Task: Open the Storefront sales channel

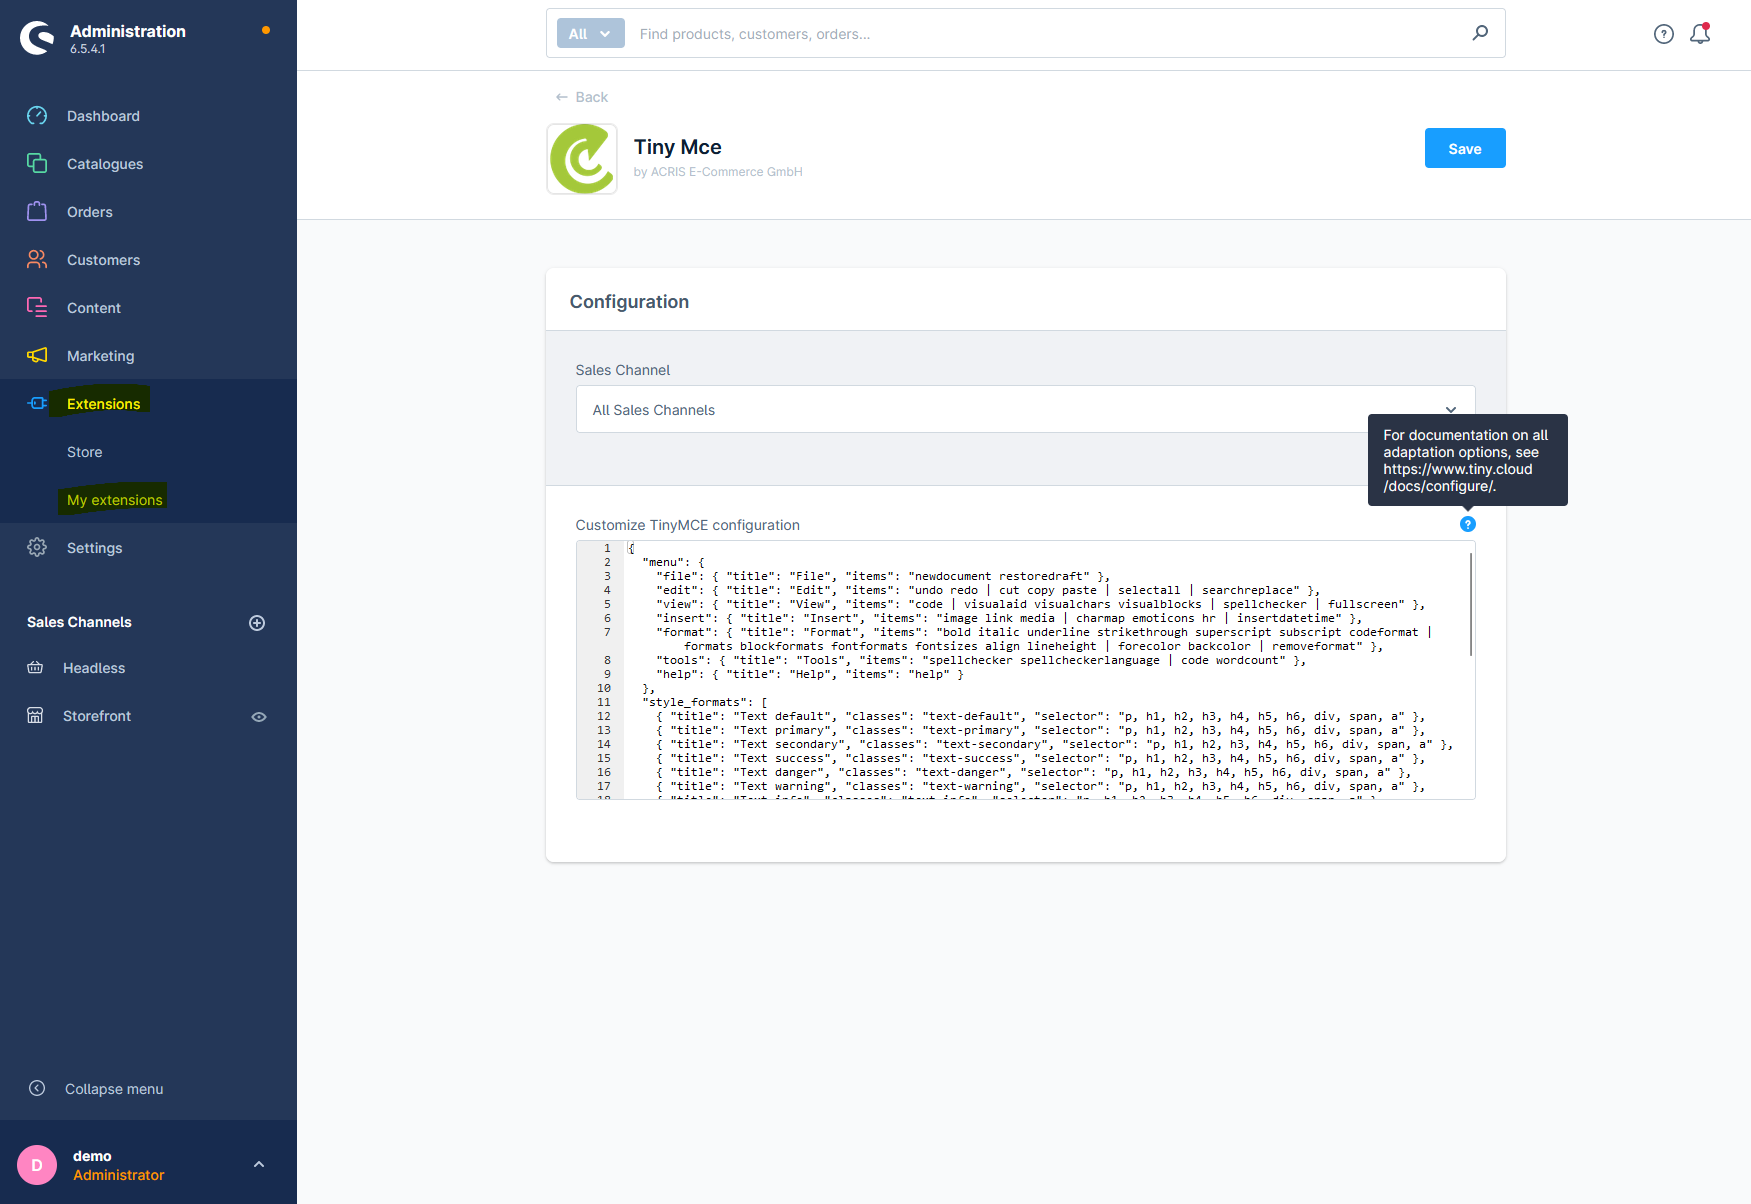Action: pos(97,716)
